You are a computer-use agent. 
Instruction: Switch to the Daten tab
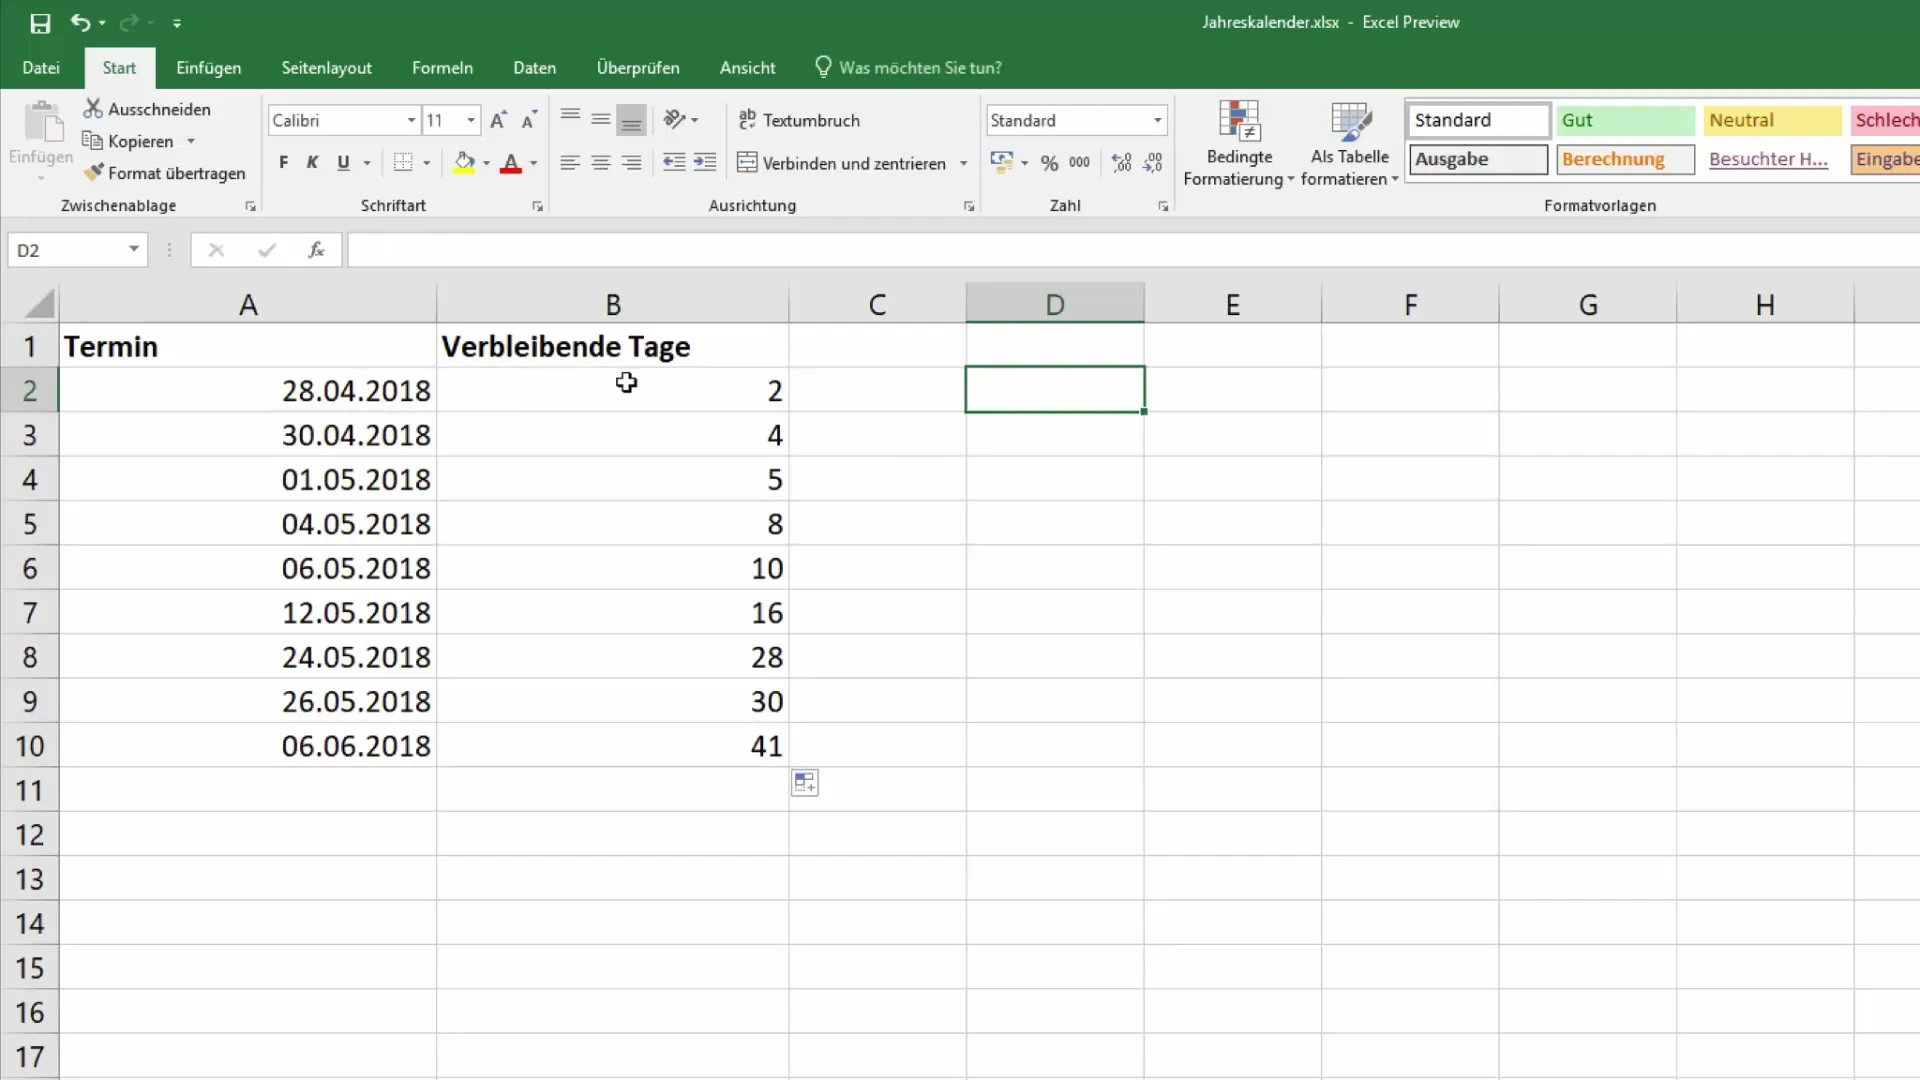(535, 68)
